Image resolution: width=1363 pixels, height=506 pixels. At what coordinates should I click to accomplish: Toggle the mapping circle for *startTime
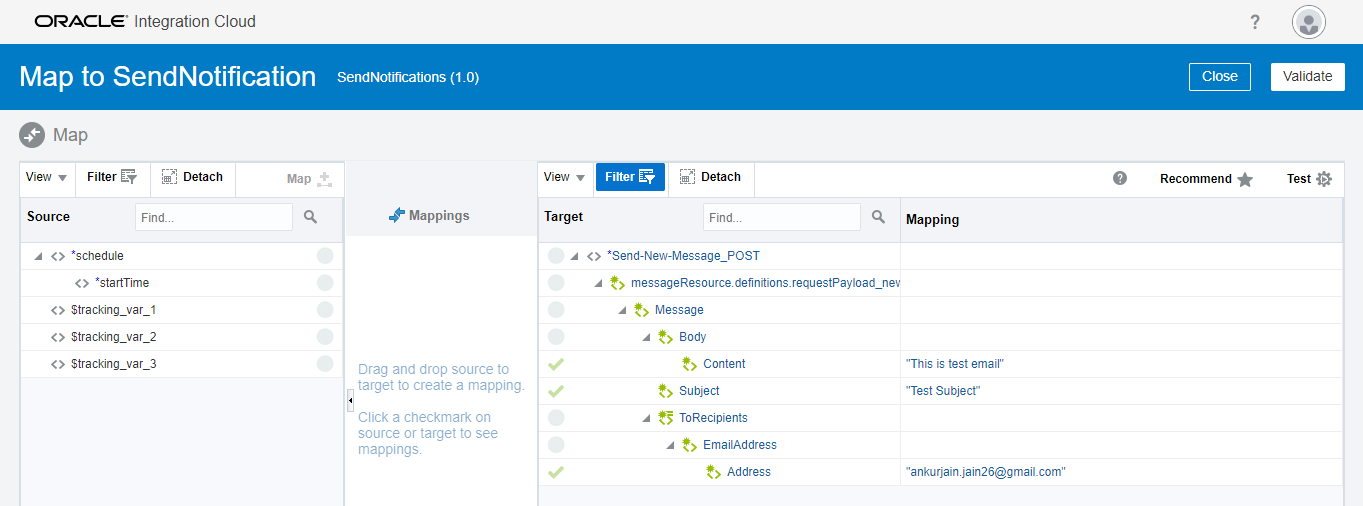[325, 283]
